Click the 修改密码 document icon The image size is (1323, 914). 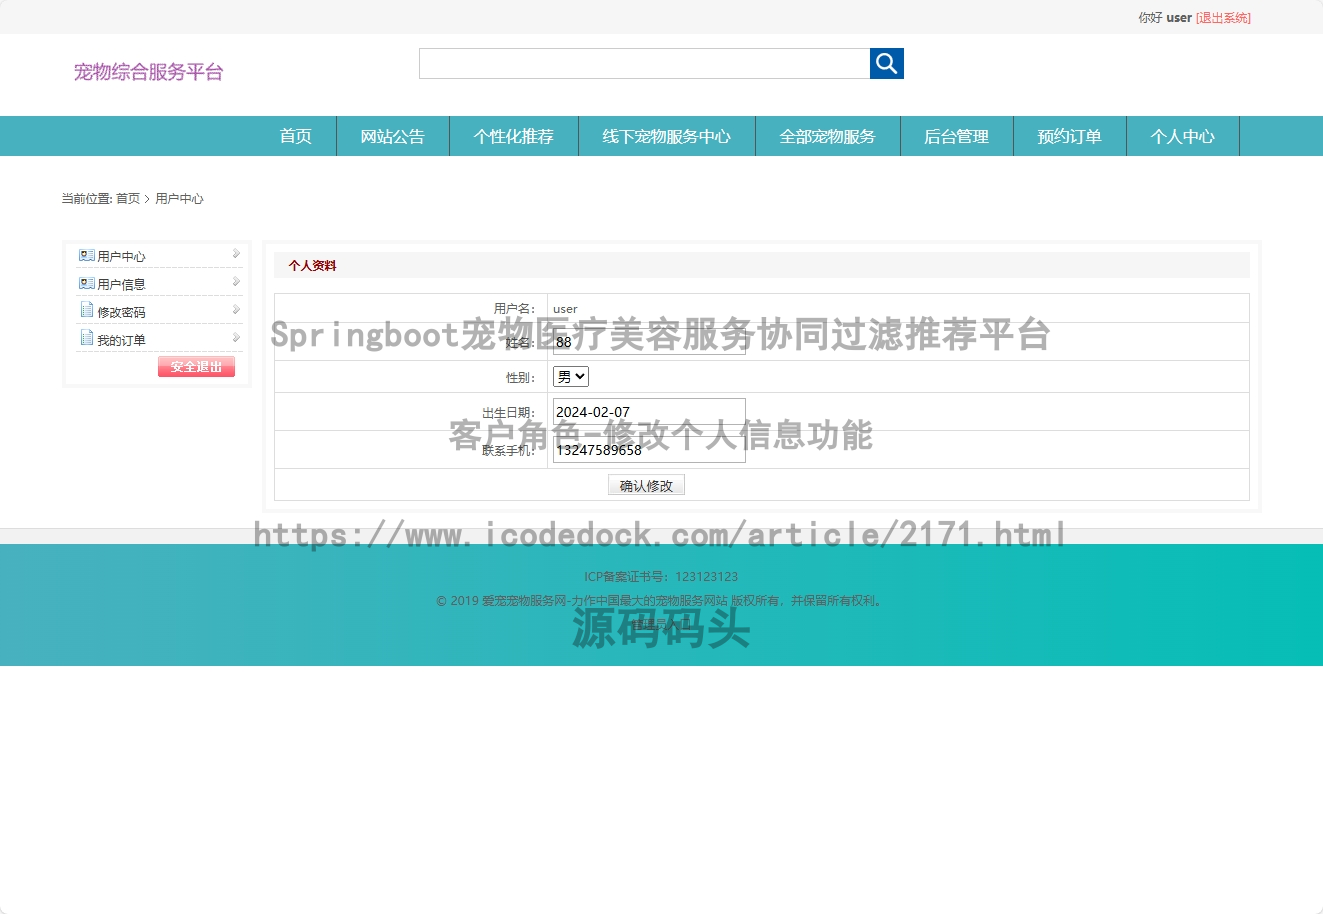click(87, 311)
